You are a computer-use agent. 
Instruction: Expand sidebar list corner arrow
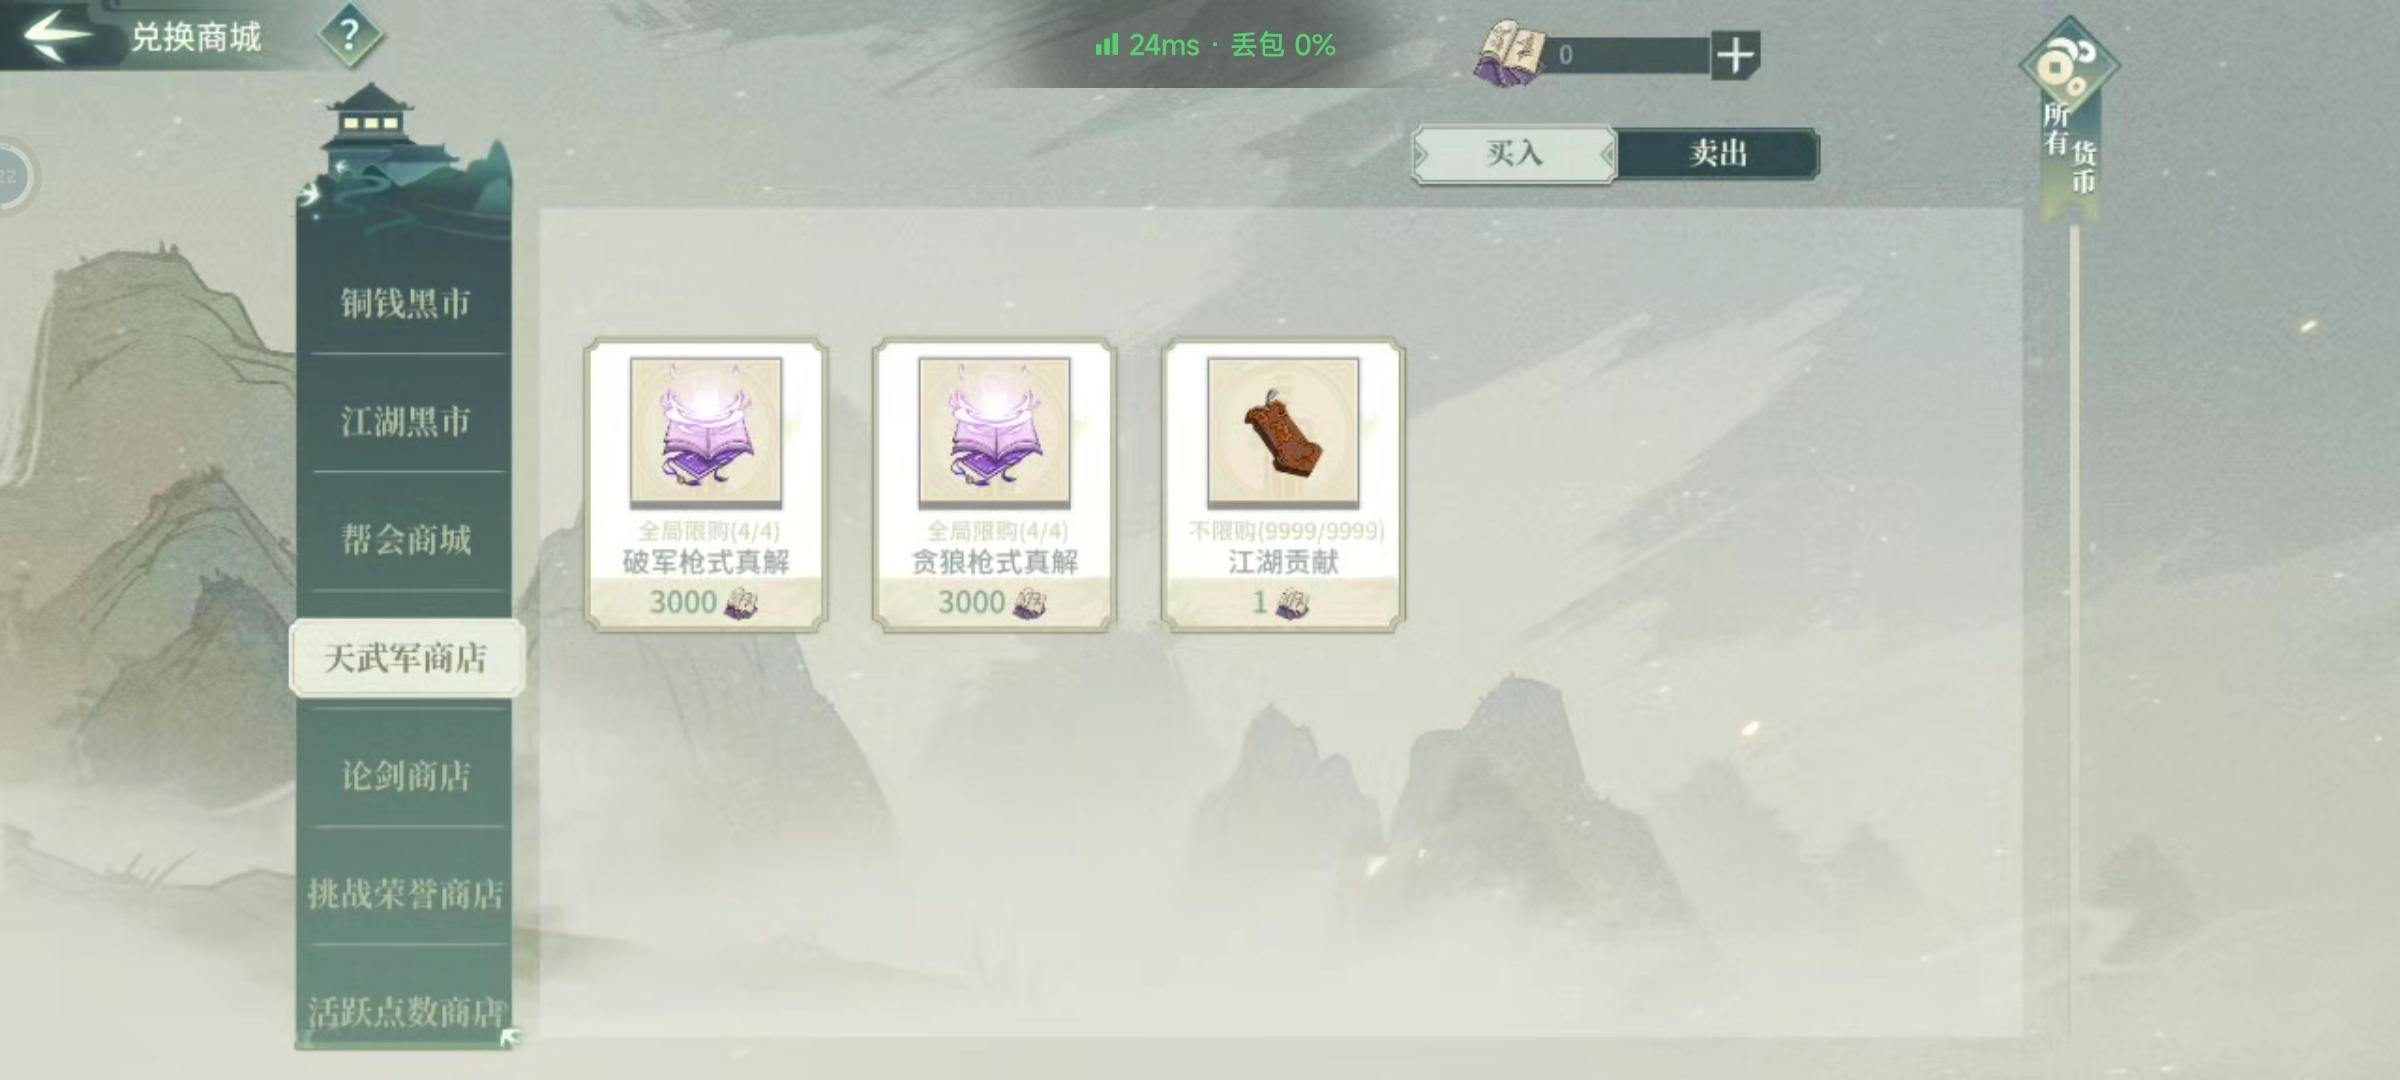509,1038
